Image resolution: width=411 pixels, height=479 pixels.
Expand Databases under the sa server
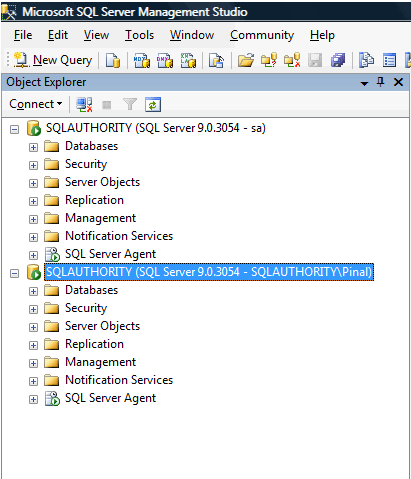[33, 147]
